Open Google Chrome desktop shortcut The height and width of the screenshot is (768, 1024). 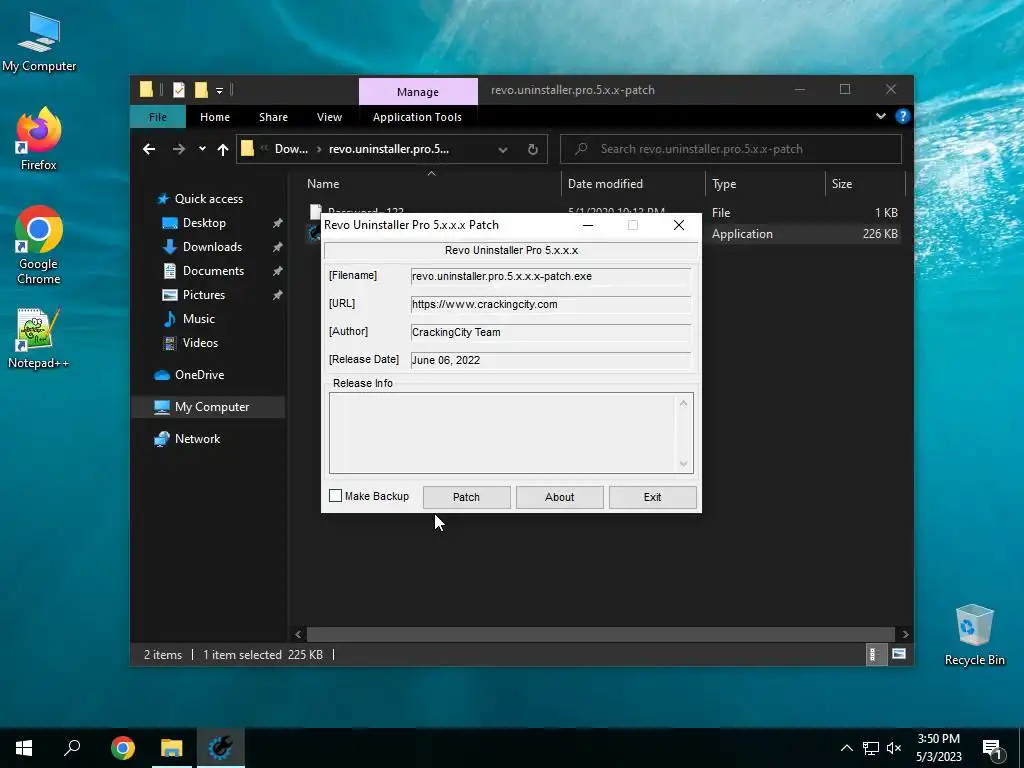click(39, 245)
